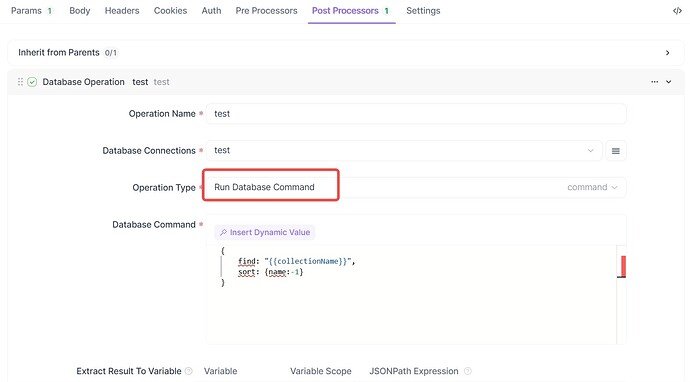Open the code view icon
This screenshot has height=382, width=690.
coord(677,11)
